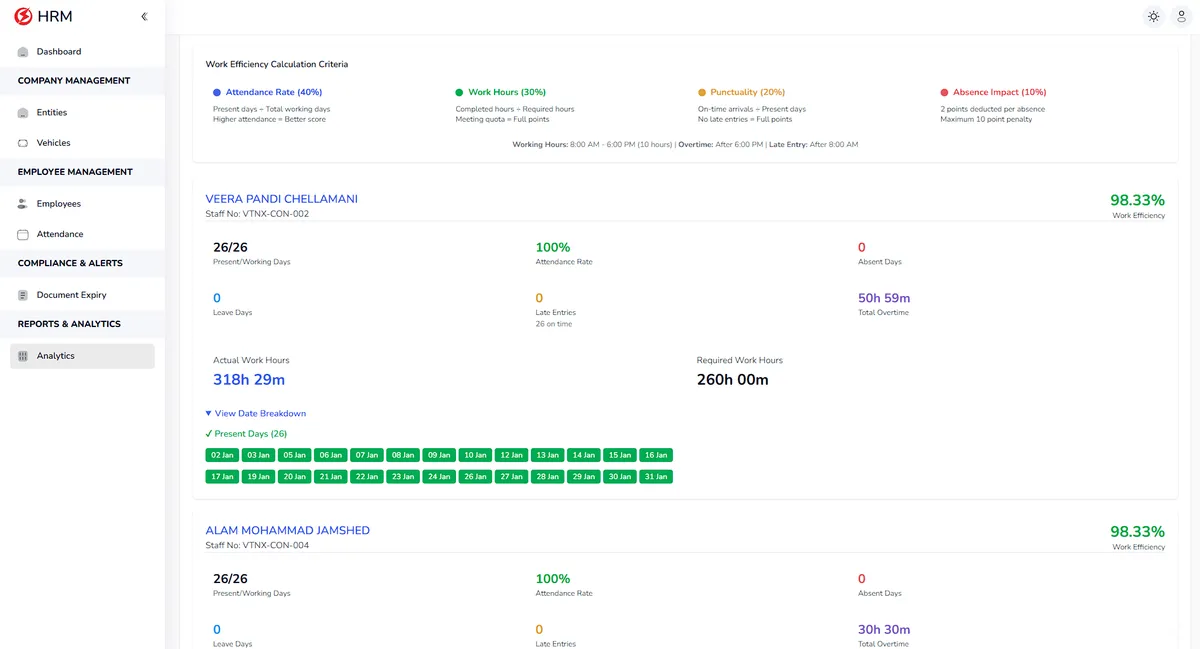This screenshot has width=1200, height=649.
Task: Click the 26 Jan present day badge
Action: (x=475, y=477)
